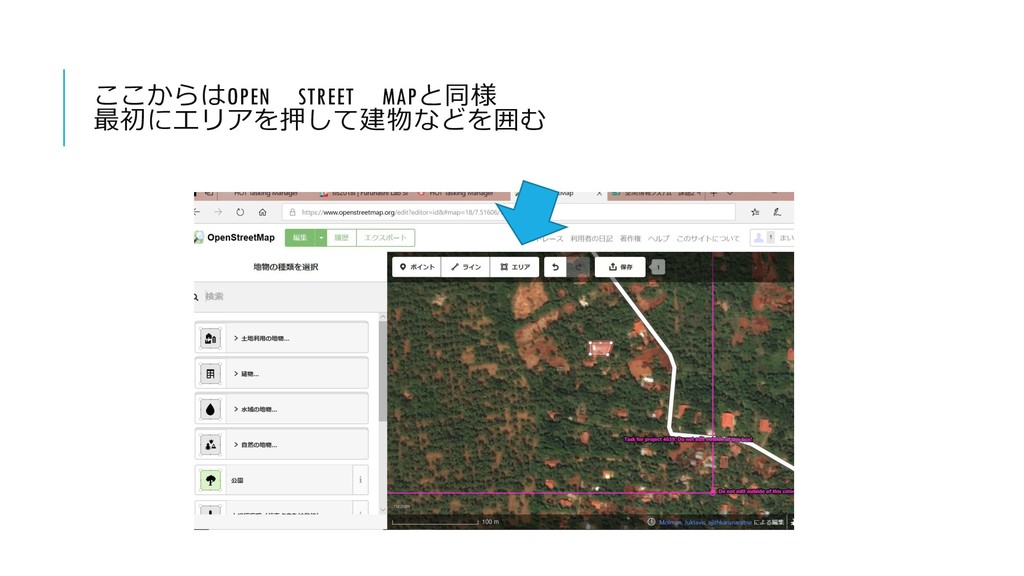Expand the 土地利用の地物 category
The image size is (1024, 576).
pyautogui.click(x=281, y=338)
